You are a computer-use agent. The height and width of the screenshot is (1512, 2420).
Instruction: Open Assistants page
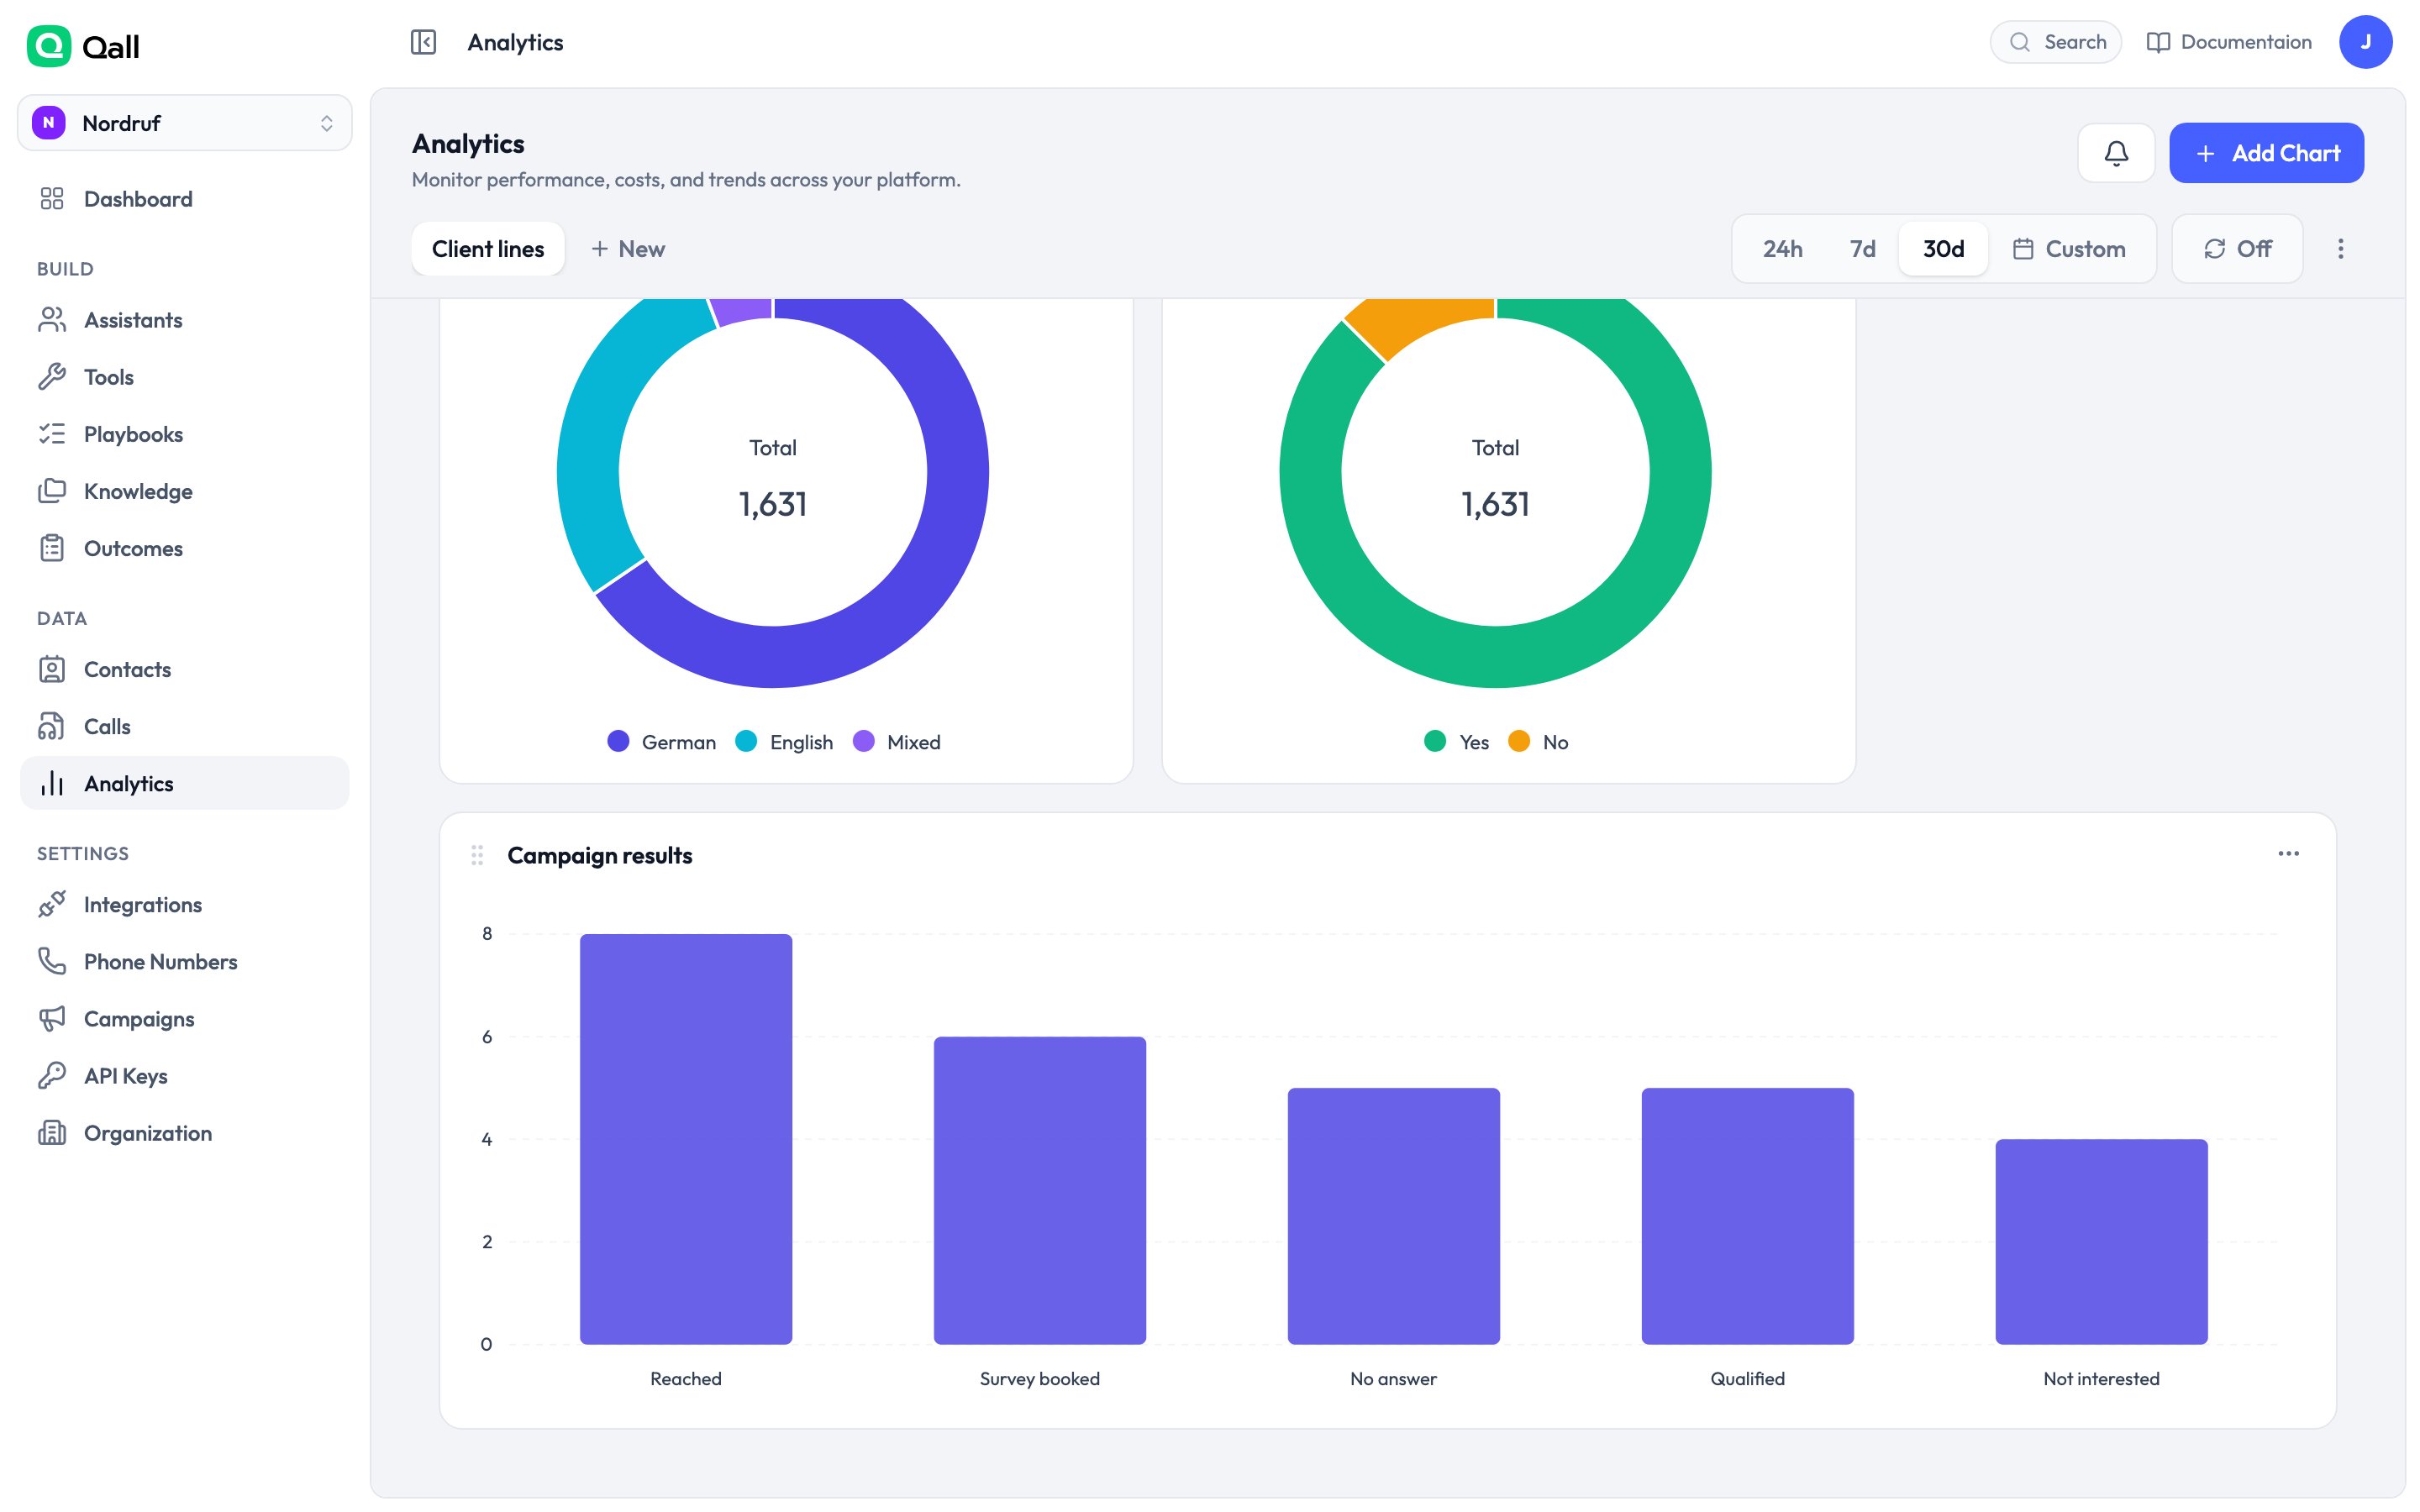185,320
